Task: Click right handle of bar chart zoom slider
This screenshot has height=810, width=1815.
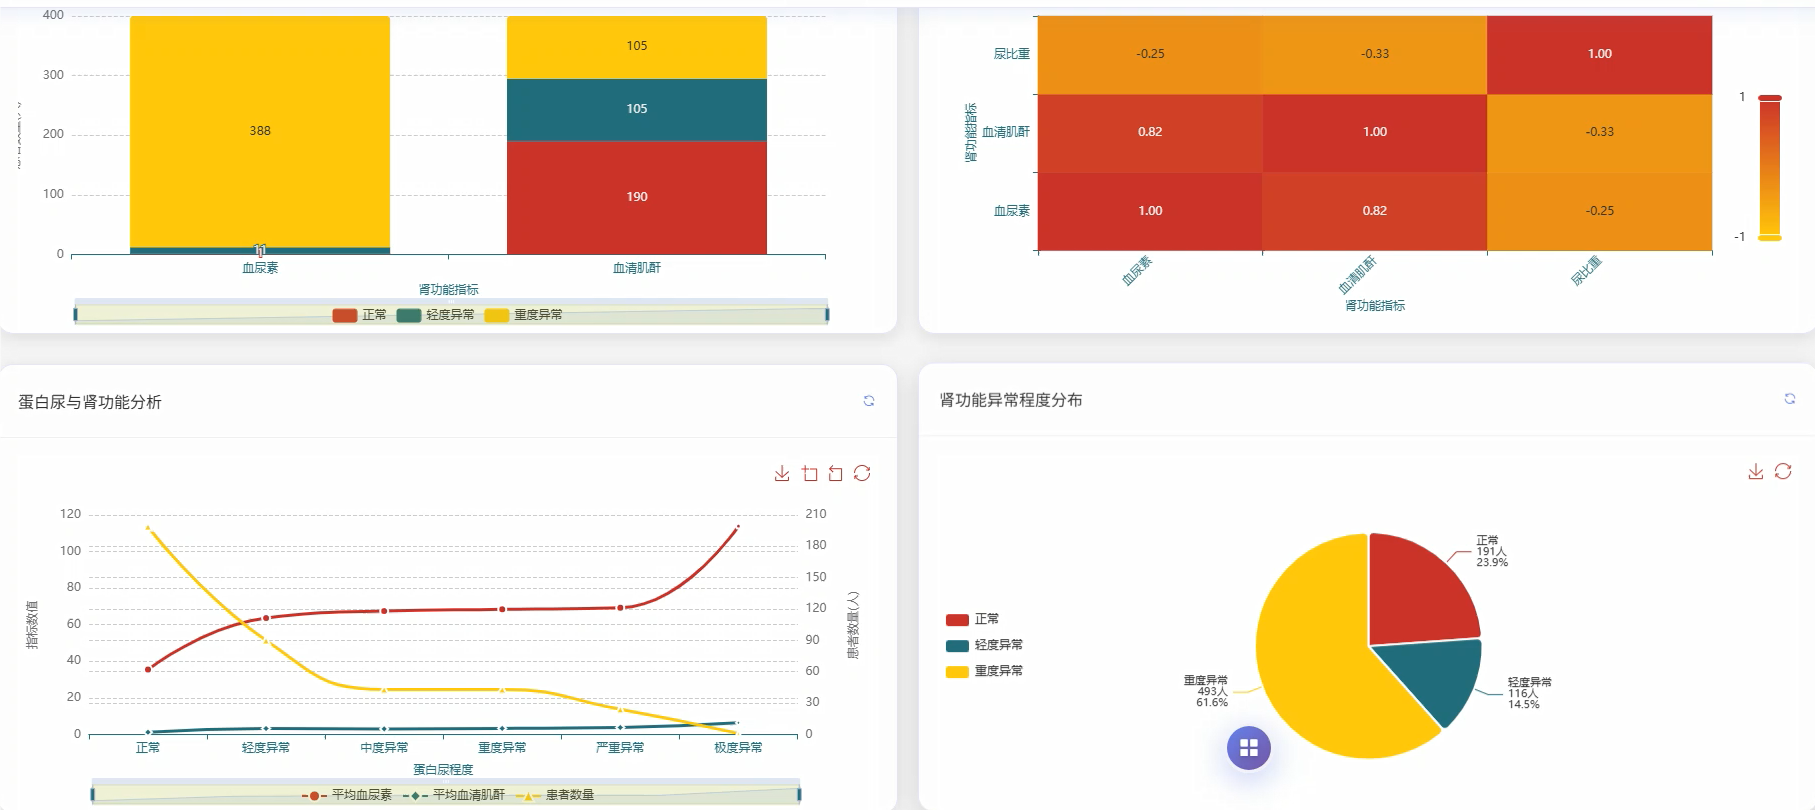Action: [x=827, y=314]
